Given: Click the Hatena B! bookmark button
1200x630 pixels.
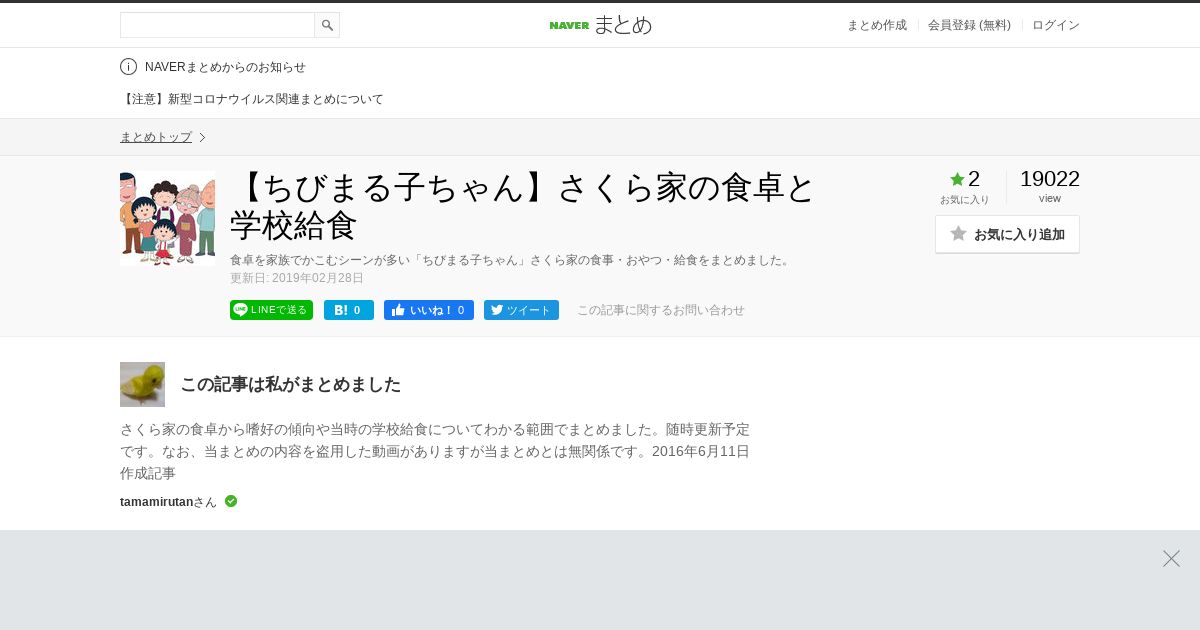Looking at the screenshot, I should pyautogui.click(x=349, y=310).
